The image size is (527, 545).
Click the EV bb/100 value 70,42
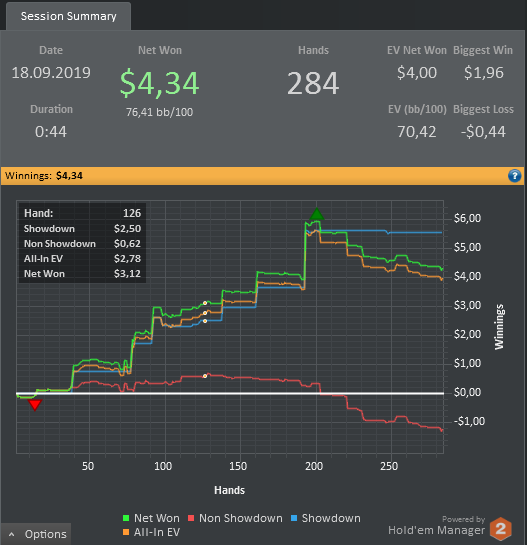pyautogui.click(x=416, y=132)
